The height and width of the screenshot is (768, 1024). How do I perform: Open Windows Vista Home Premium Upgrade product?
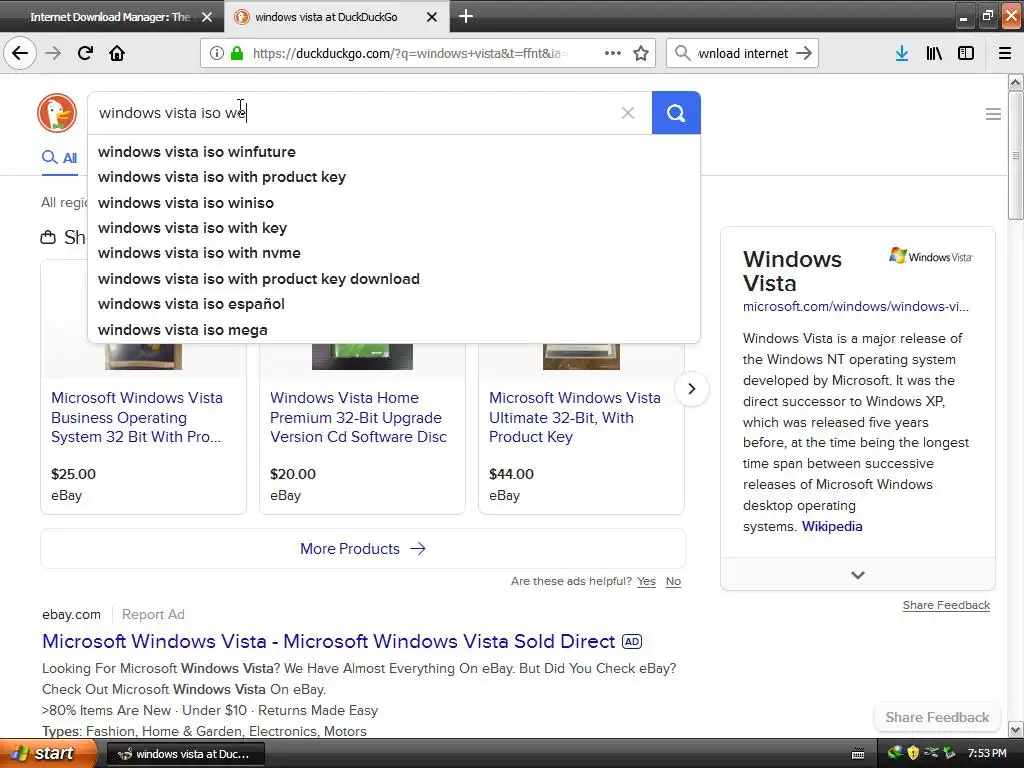click(358, 417)
